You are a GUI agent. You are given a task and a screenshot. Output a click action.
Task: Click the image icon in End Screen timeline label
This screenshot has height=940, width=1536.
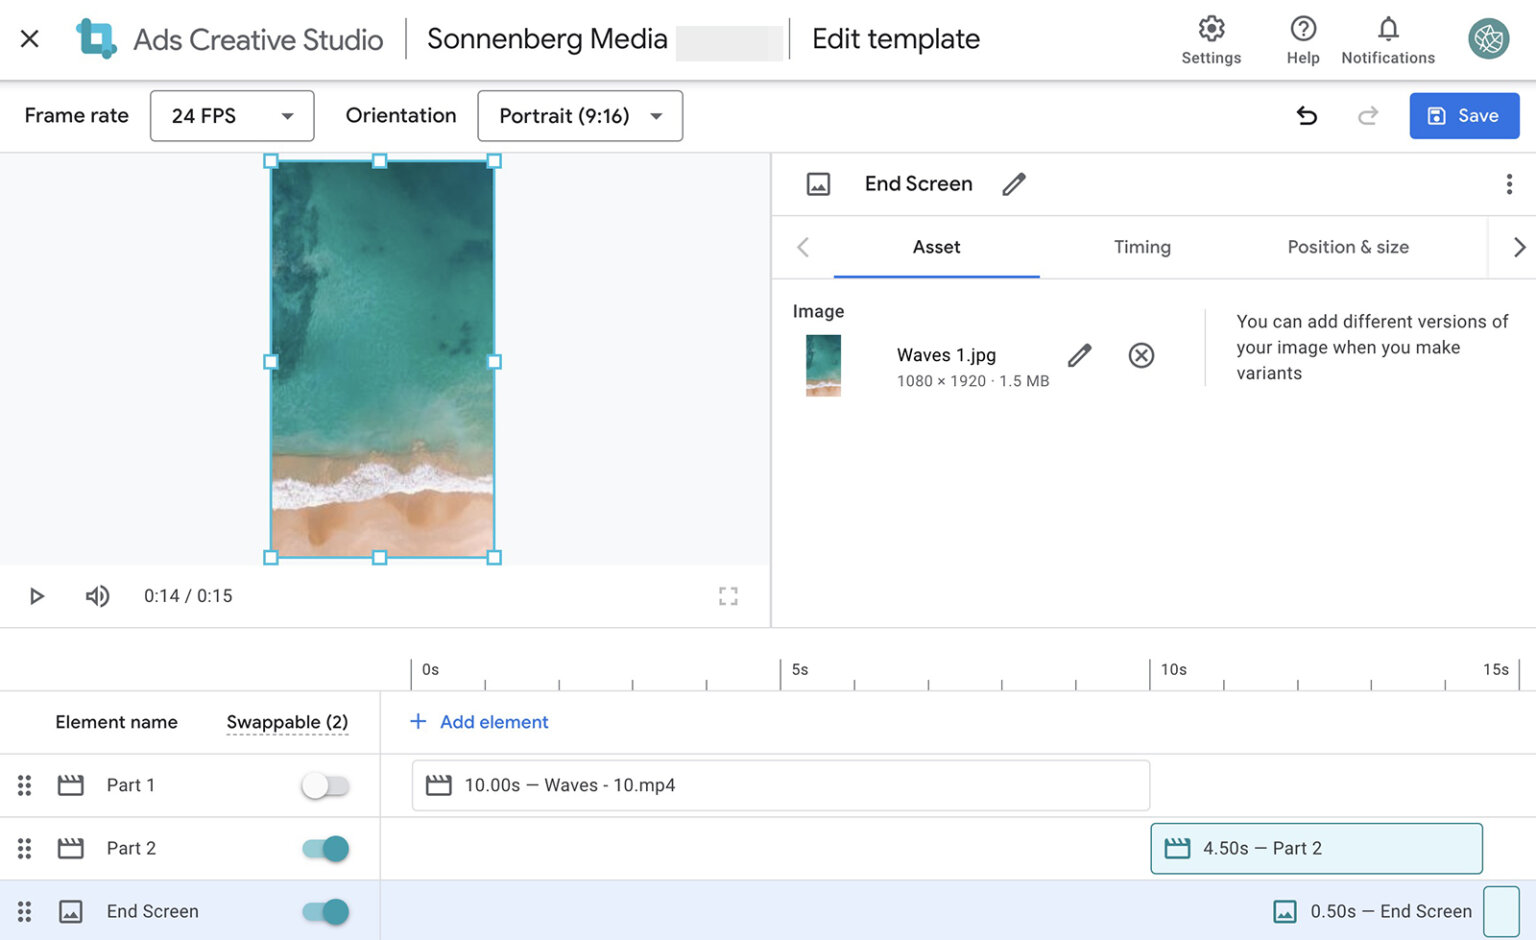tap(1285, 911)
